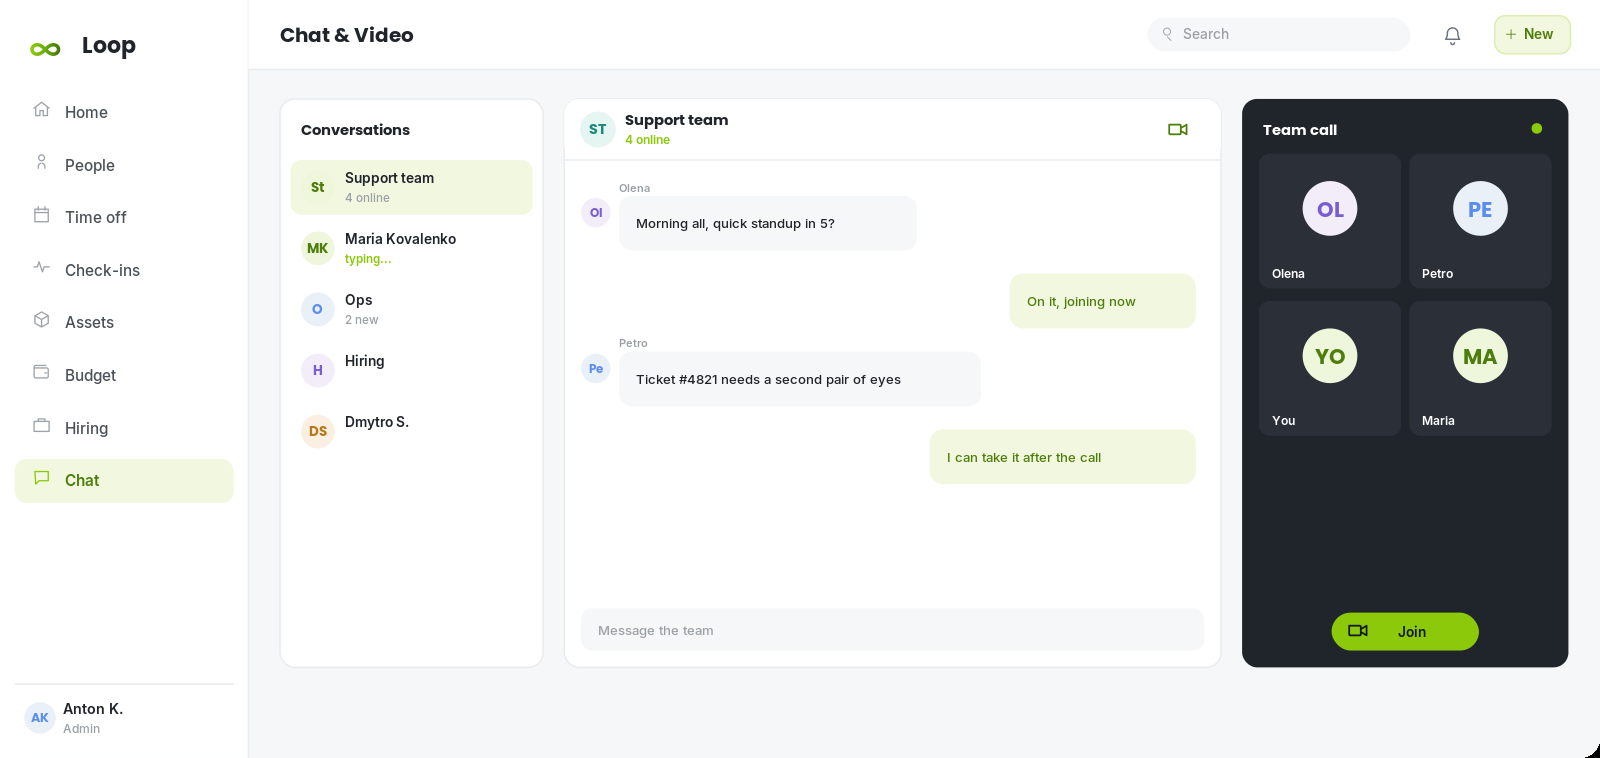Open the Support team conversation
Screen dimensions: 1600x758
[x=411, y=187]
